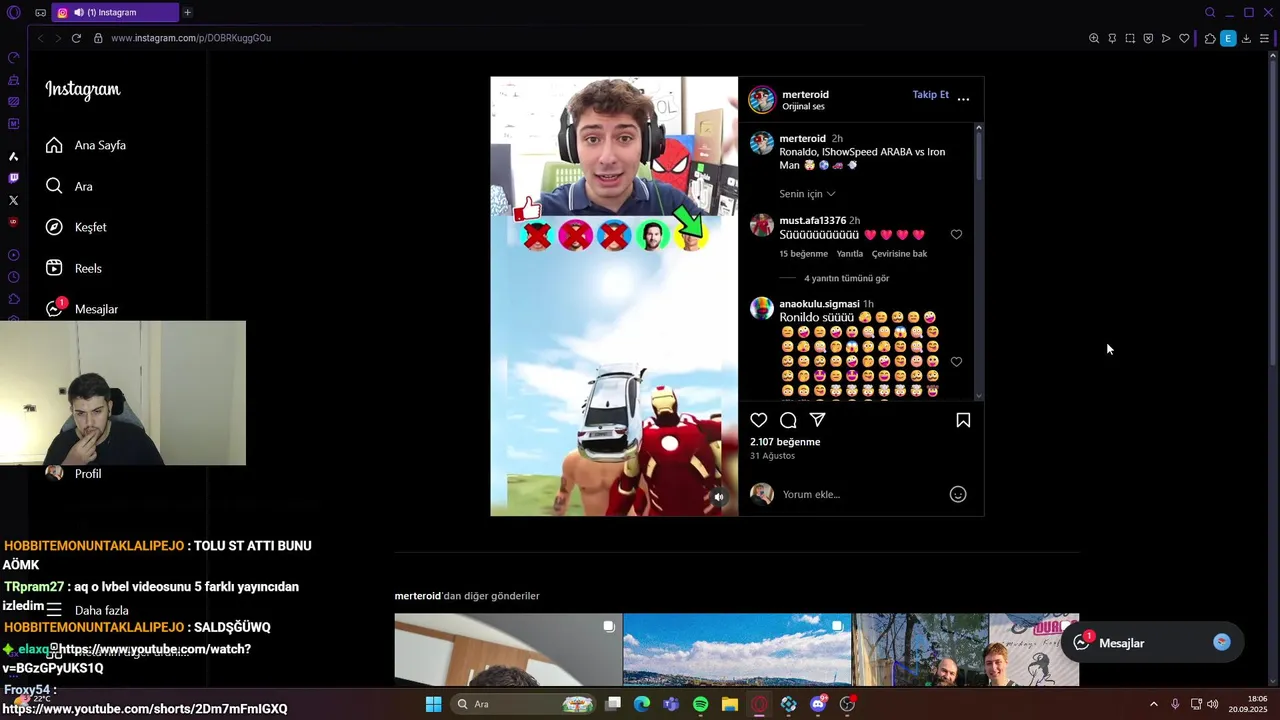The width and height of the screenshot is (1280, 720).
Task: Open X (Twitter) in Opera sidebar
Action: (x=13, y=200)
